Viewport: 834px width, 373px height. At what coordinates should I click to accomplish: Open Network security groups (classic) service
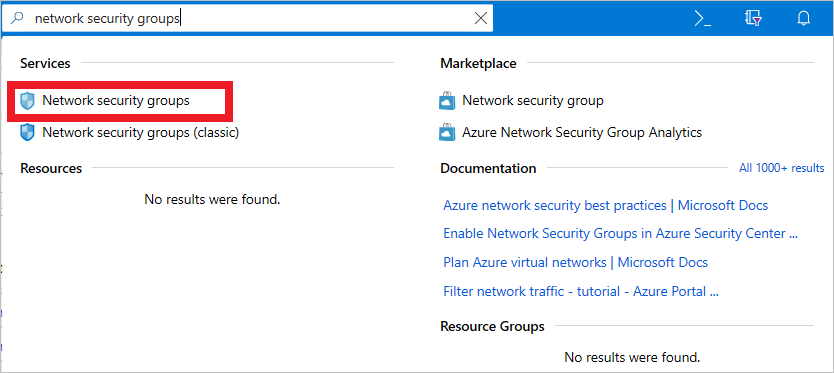pos(140,132)
